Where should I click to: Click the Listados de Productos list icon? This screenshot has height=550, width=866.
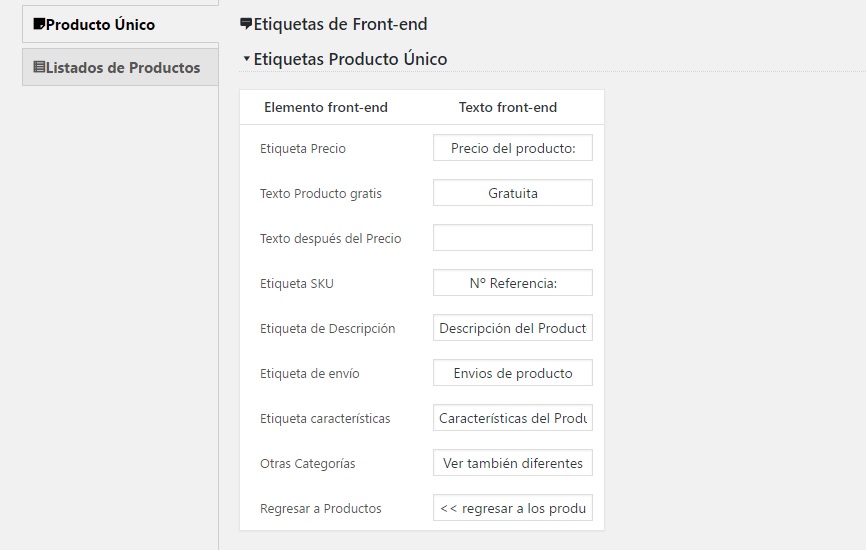(39, 67)
